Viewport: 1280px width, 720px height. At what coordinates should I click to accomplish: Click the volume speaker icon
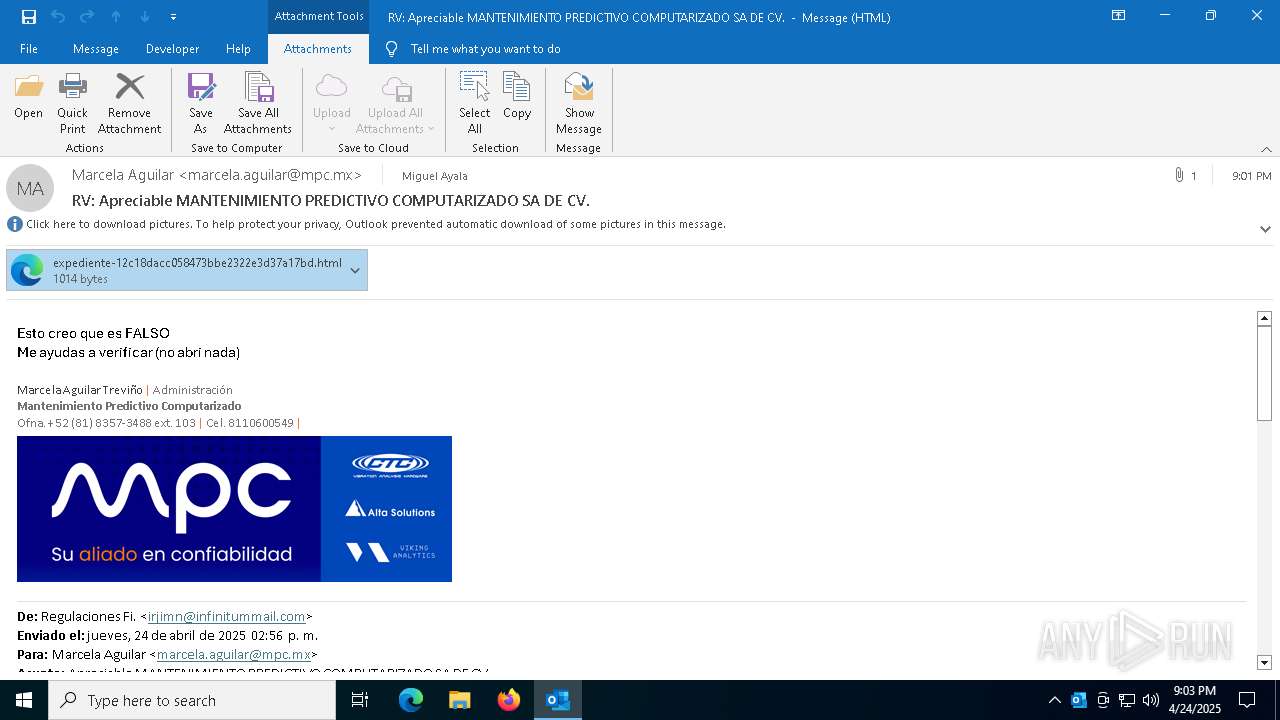coord(1151,700)
